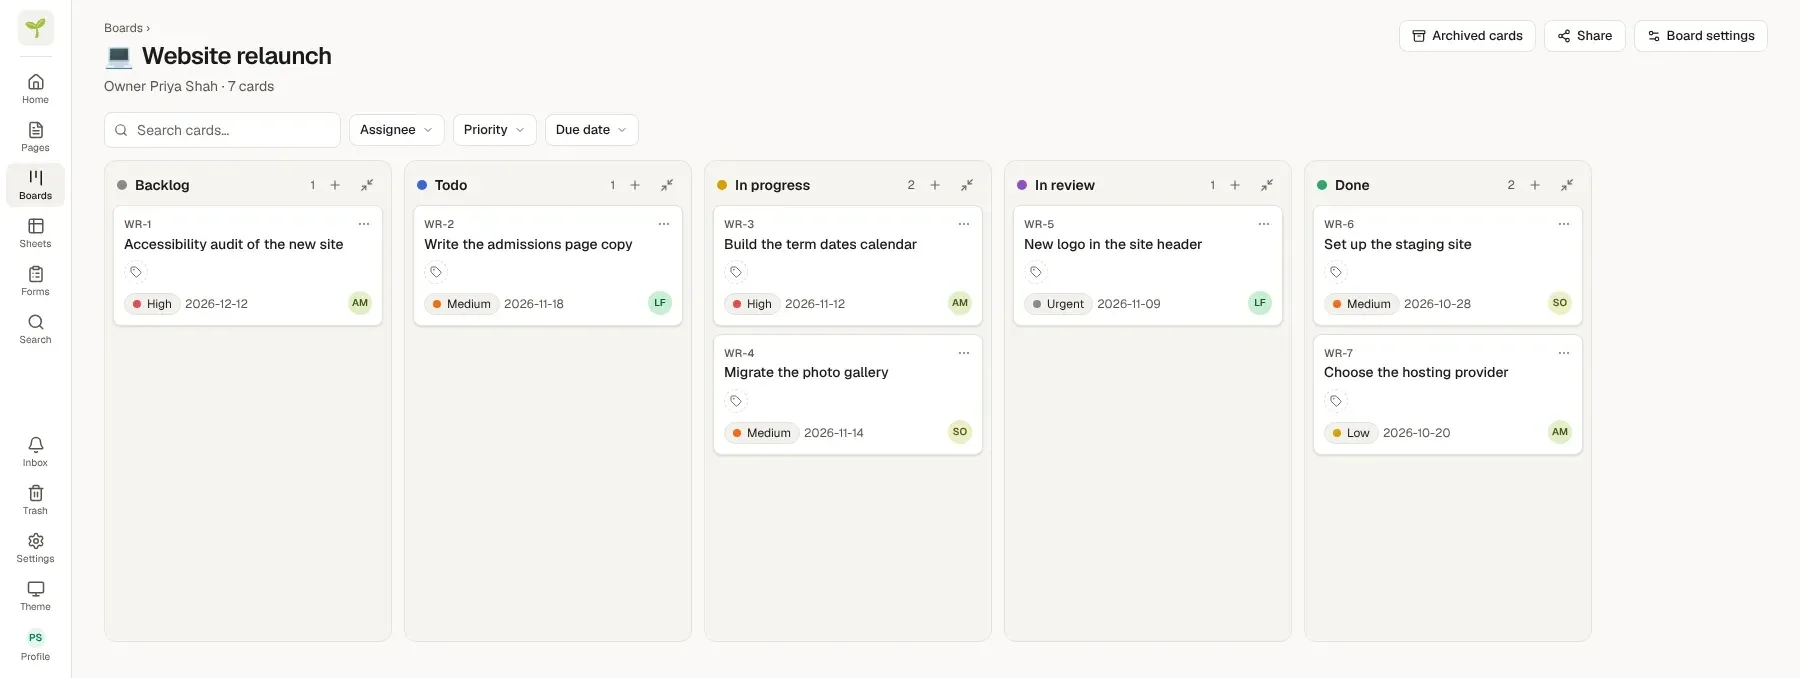Viewport: 1800px width, 678px height.
Task: Open Sheets in the sidebar
Action: point(36,233)
